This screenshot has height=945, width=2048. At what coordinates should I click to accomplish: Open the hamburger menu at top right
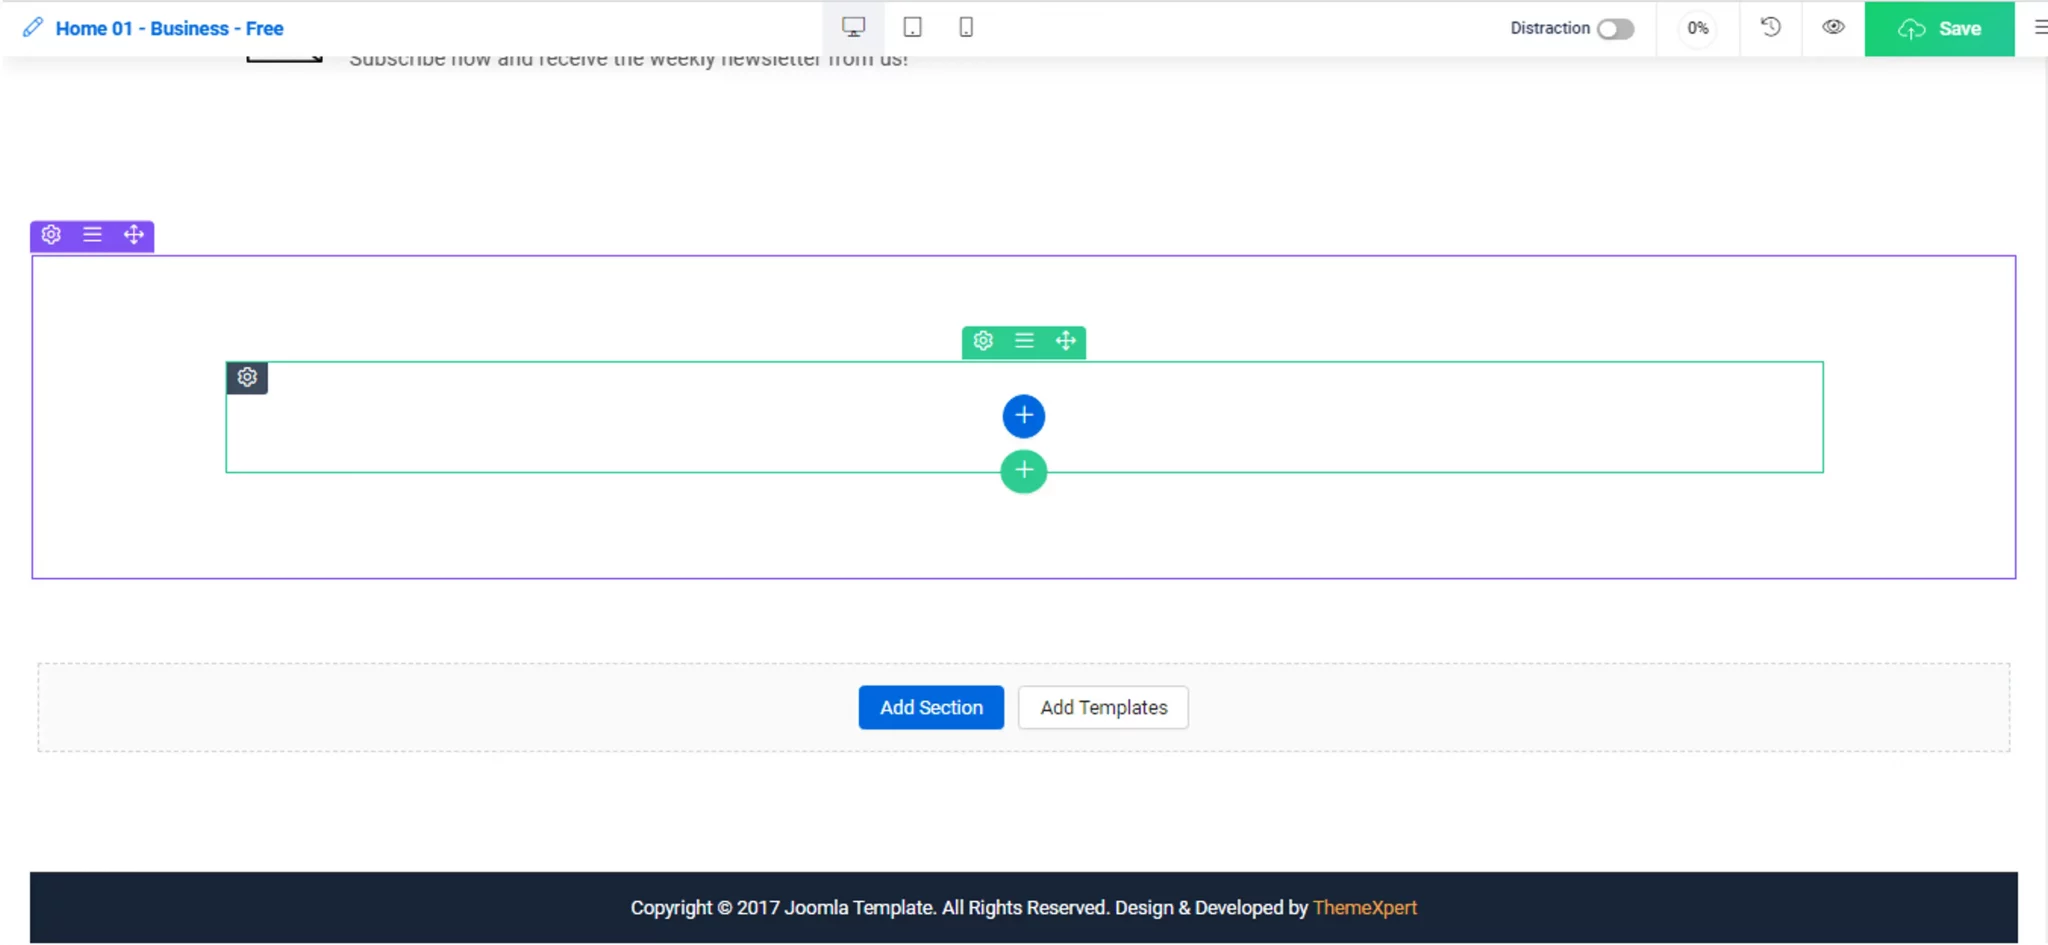2039,28
